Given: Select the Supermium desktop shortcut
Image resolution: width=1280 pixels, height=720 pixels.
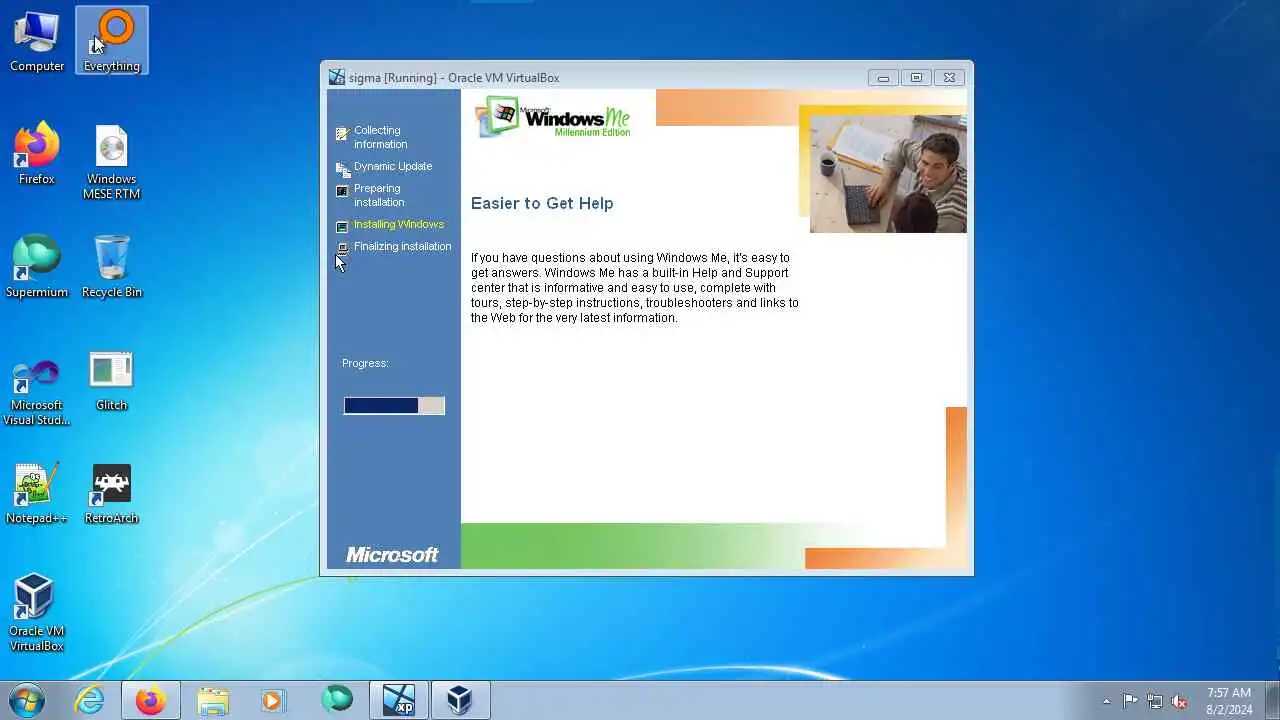Looking at the screenshot, I should pyautogui.click(x=37, y=267).
